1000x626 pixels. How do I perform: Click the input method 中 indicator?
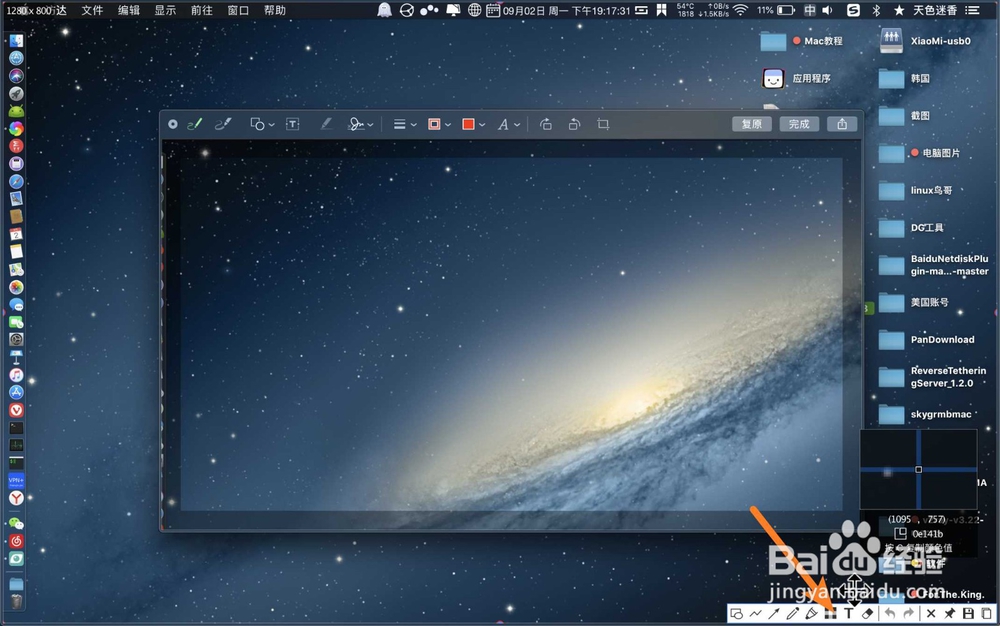coord(809,10)
